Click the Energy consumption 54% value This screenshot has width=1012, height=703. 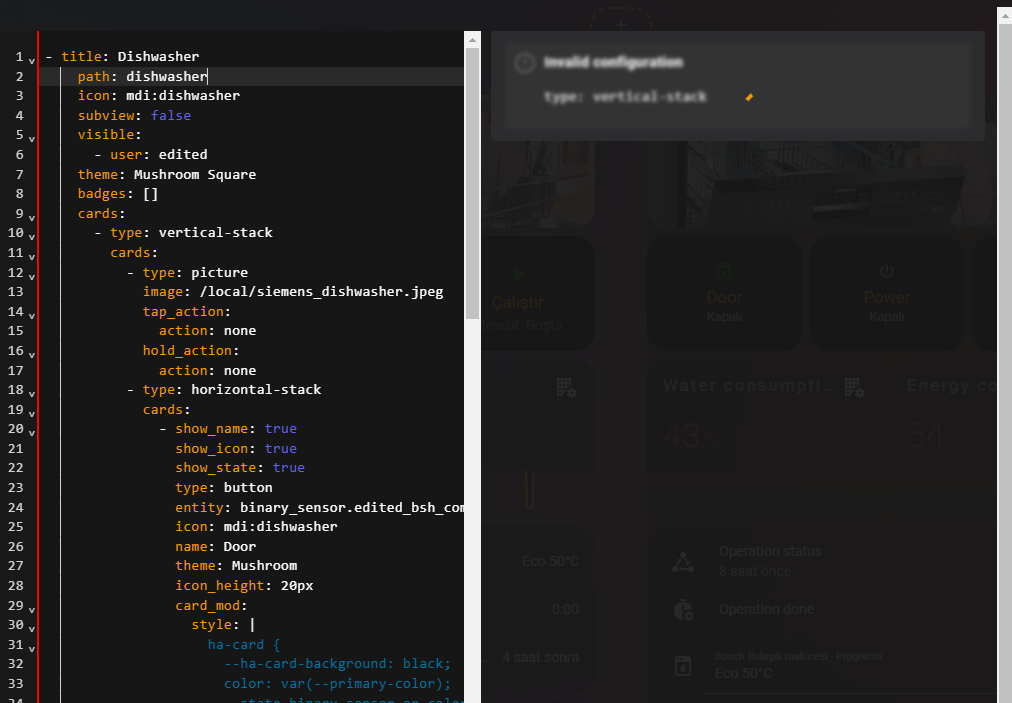pos(935,436)
